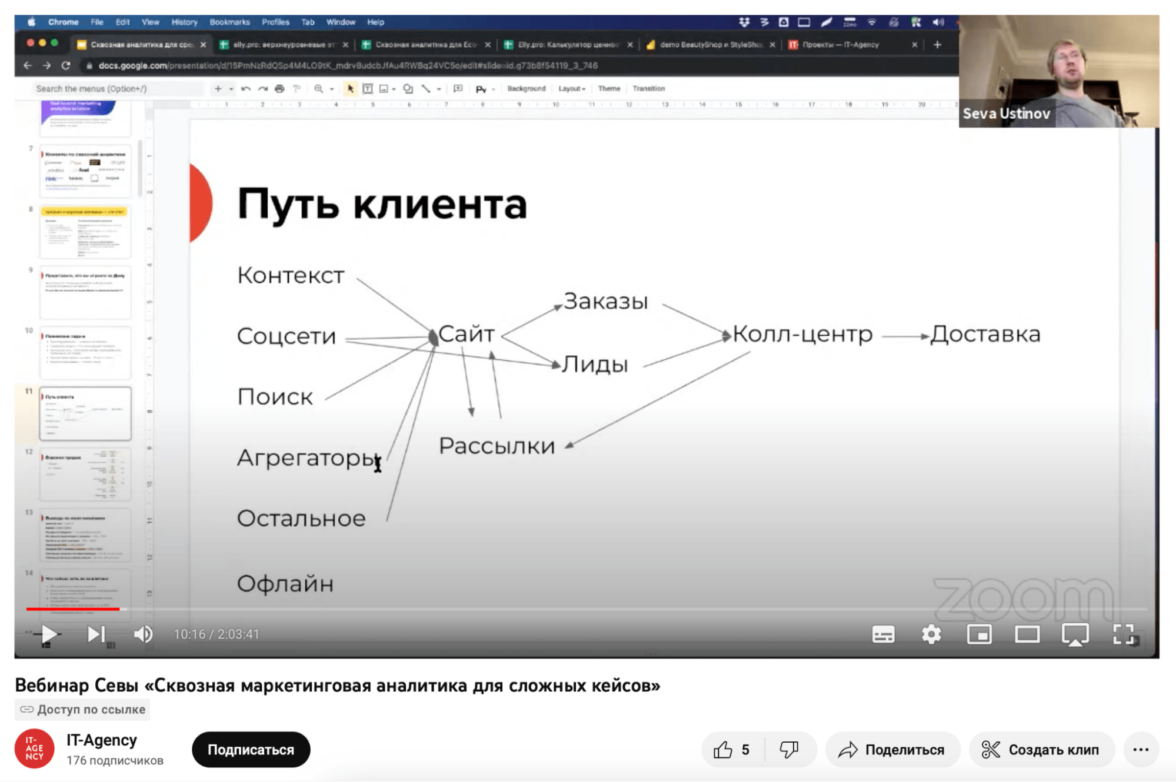Dislike the video with thumbs down
This screenshot has width=1176, height=782.
pos(789,750)
